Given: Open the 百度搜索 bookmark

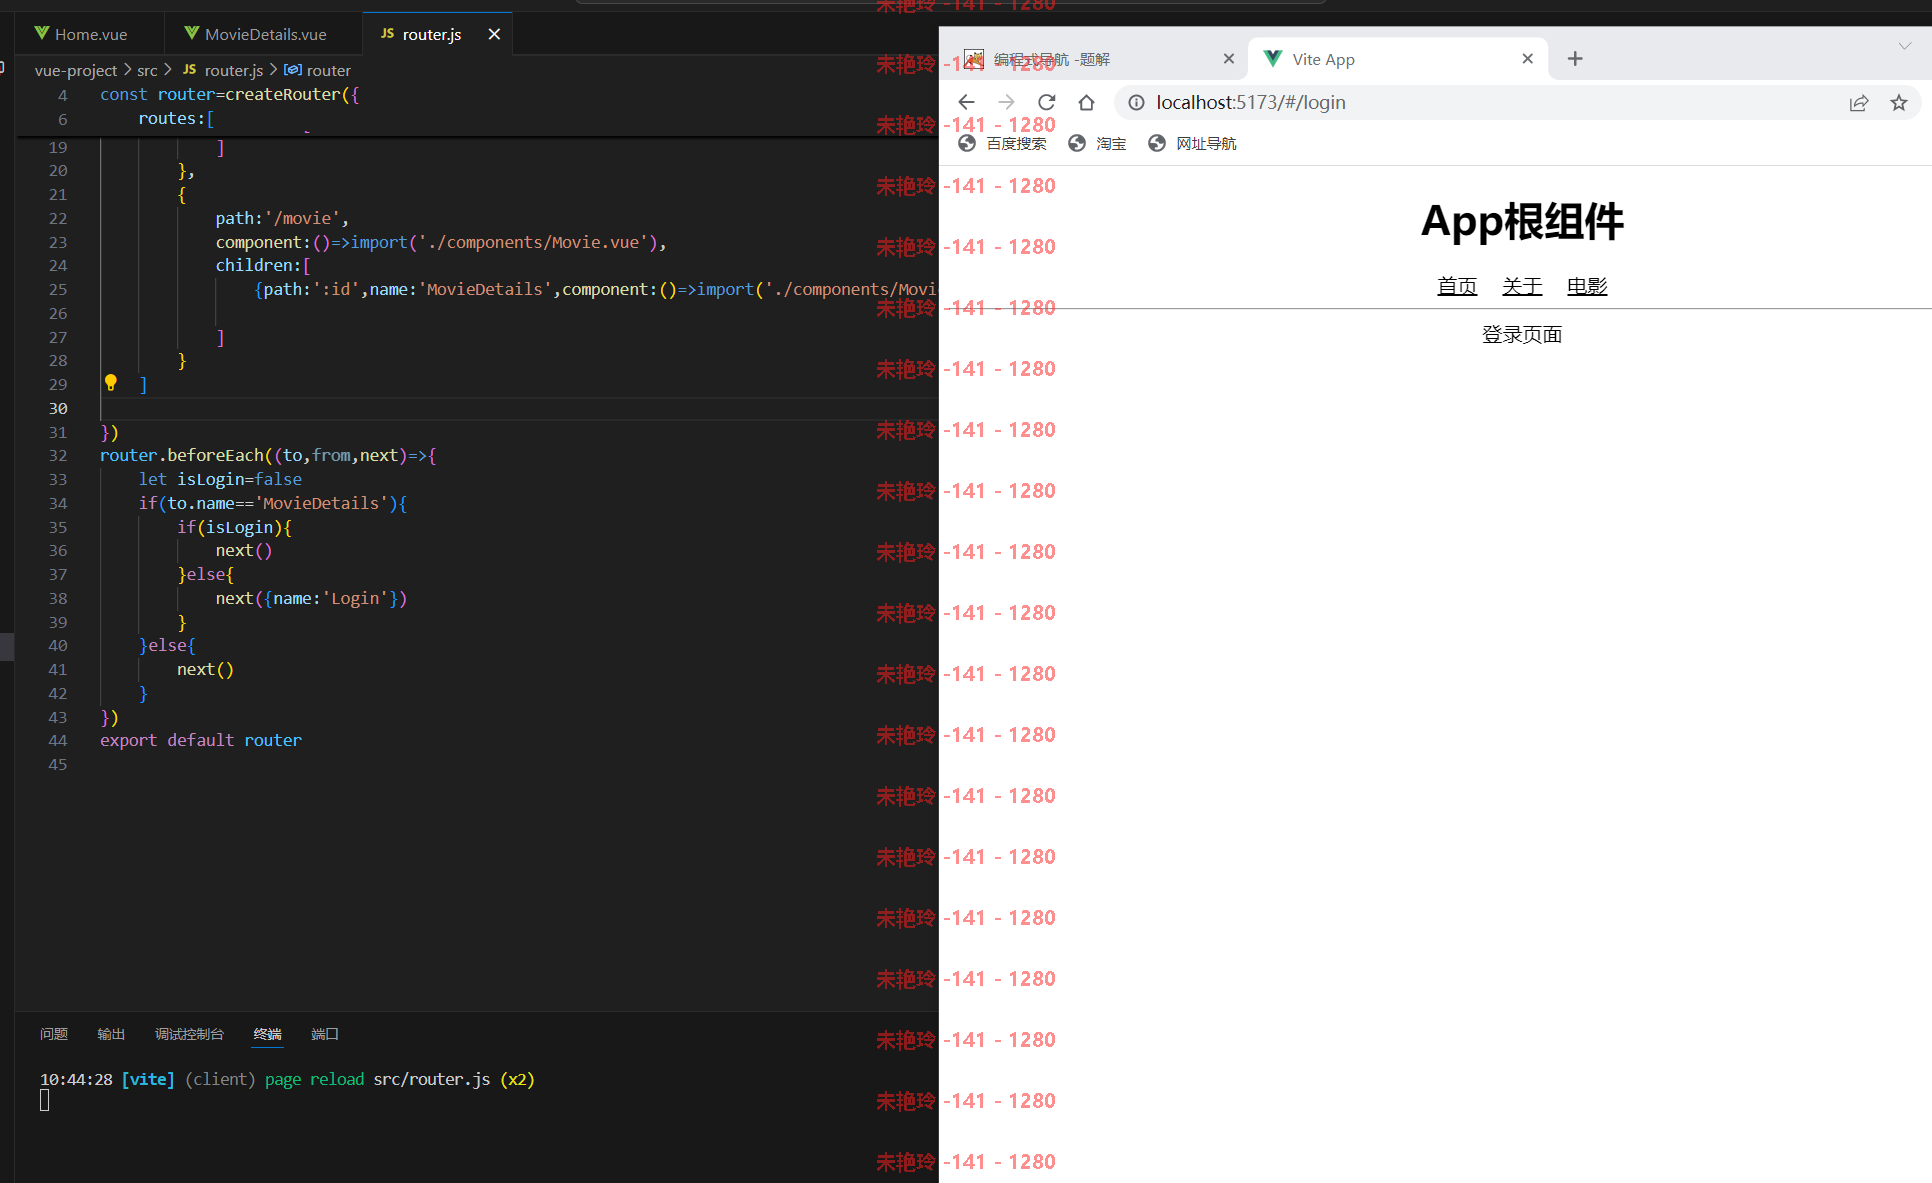Looking at the screenshot, I should click(1002, 143).
